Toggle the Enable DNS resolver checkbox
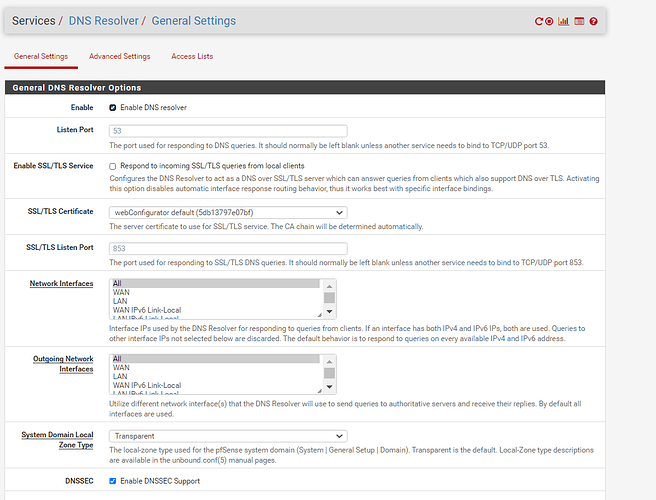 point(113,107)
